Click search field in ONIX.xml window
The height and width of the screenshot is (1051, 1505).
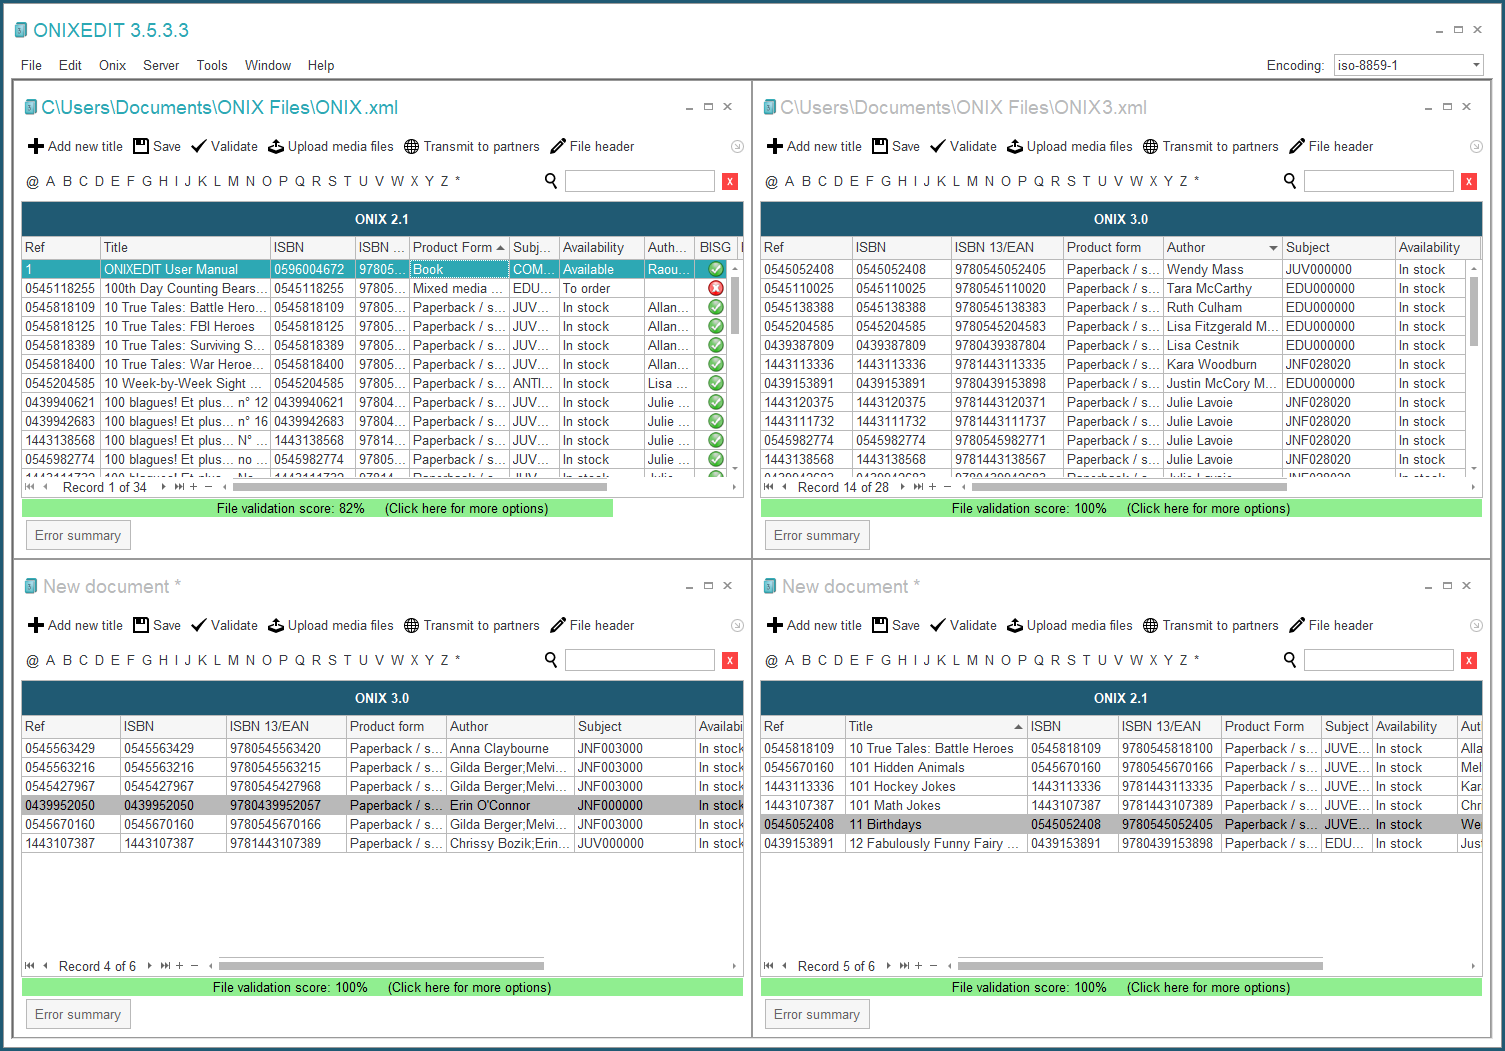point(640,181)
